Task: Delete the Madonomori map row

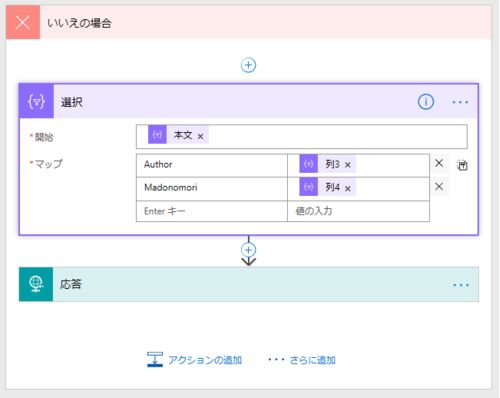Action: click(439, 186)
